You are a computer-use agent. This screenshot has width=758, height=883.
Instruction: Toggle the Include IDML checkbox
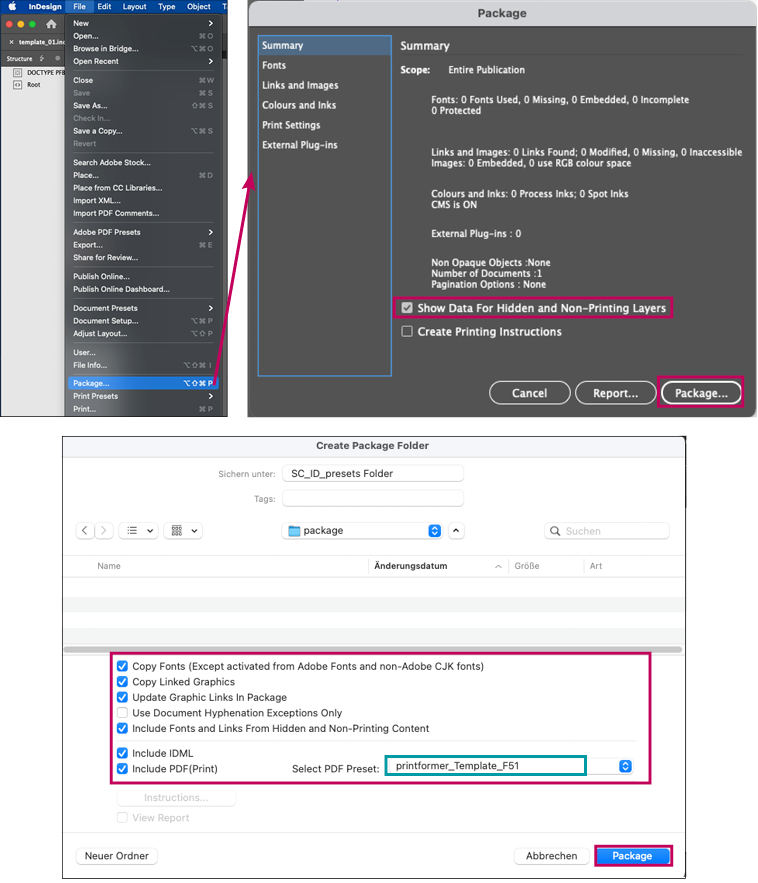point(122,753)
